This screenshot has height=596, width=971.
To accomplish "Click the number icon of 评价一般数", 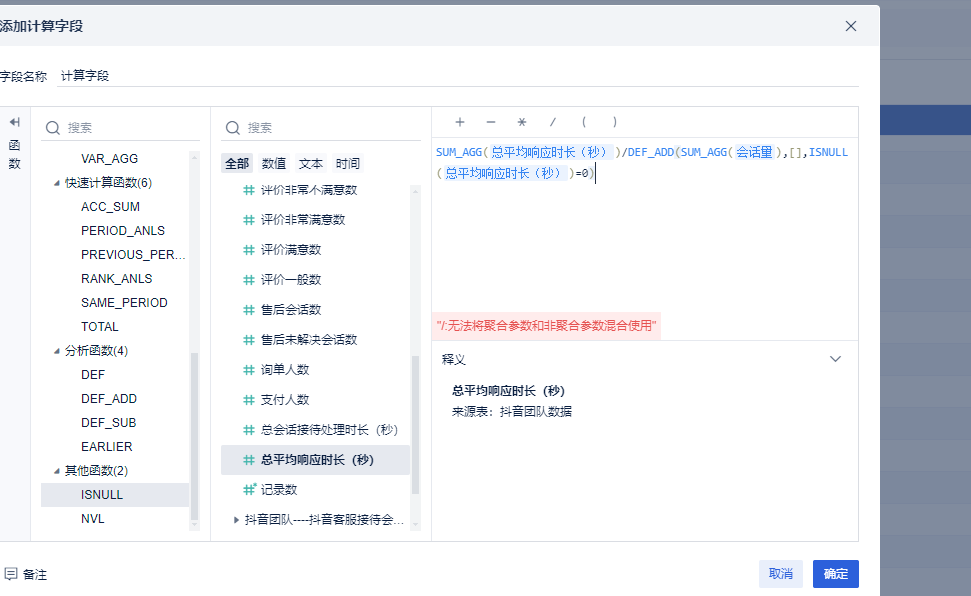I will 249,279.
